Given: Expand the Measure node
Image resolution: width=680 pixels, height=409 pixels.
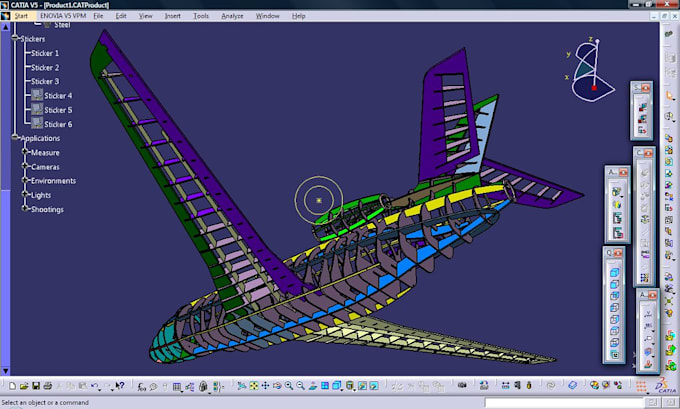Looking at the screenshot, I should tap(25, 152).
